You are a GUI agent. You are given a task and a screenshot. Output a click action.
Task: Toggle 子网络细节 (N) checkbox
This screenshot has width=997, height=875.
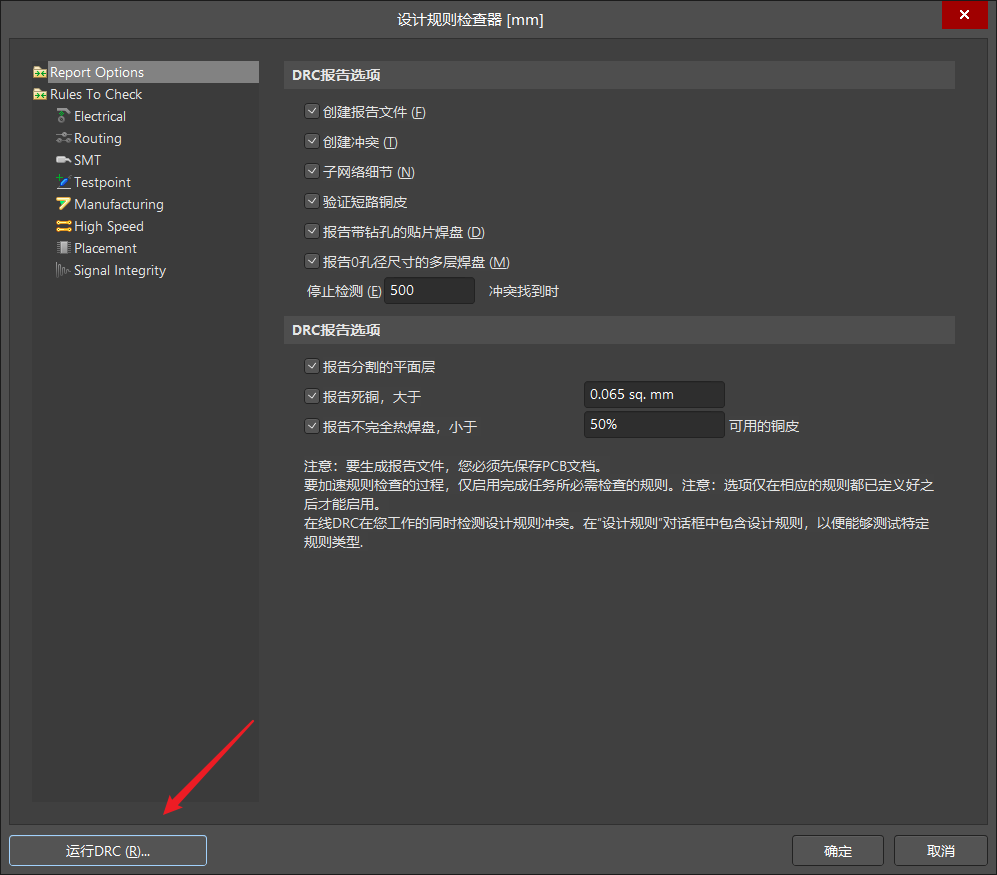point(312,172)
